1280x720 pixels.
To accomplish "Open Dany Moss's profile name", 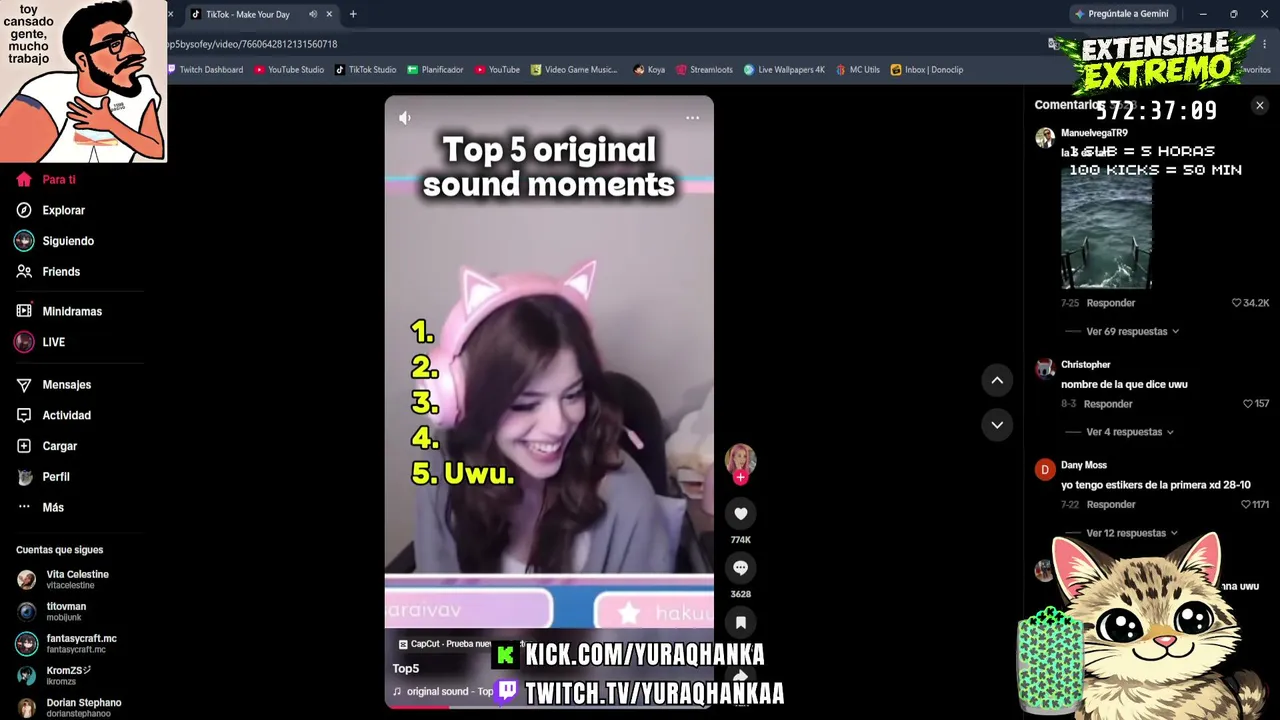I will click(1084, 465).
